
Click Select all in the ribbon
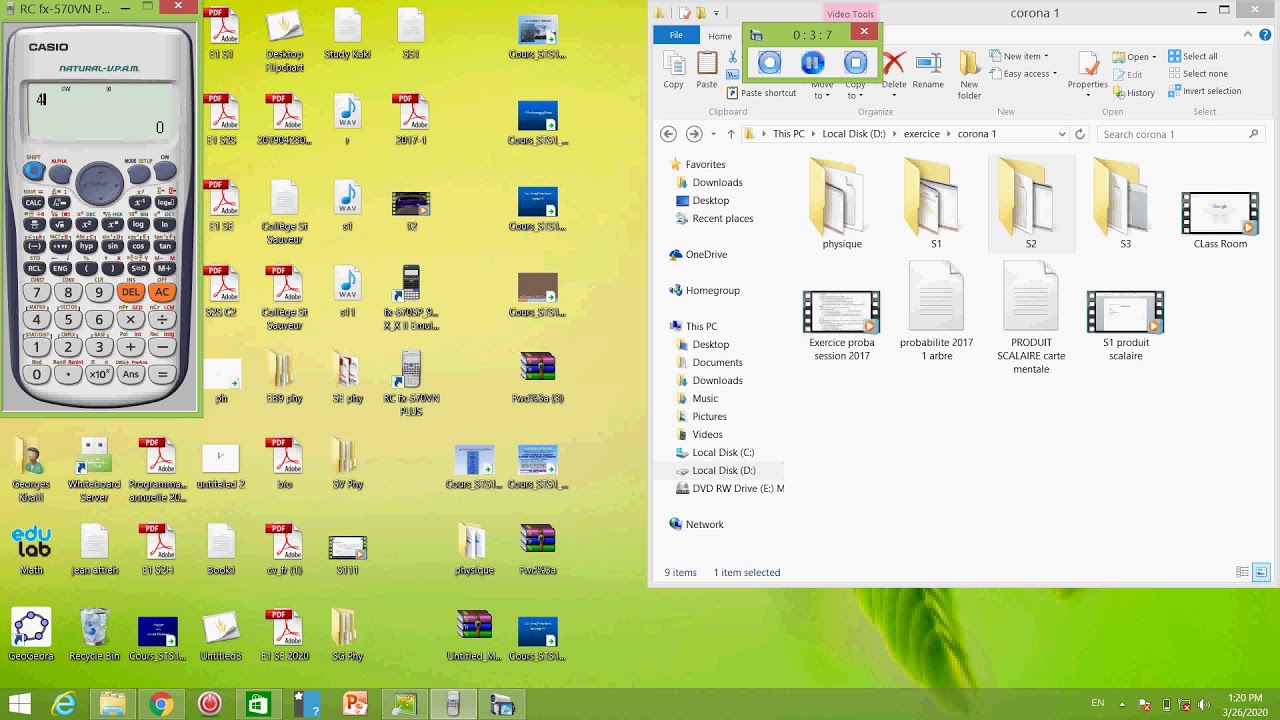[1192, 57]
